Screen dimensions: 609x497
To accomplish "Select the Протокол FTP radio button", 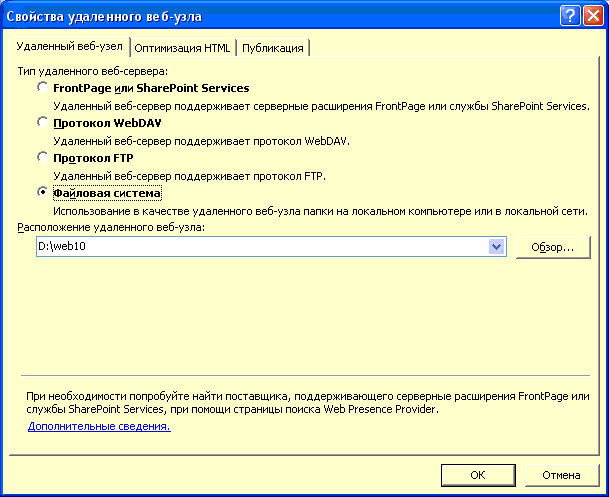I will [42, 157].
